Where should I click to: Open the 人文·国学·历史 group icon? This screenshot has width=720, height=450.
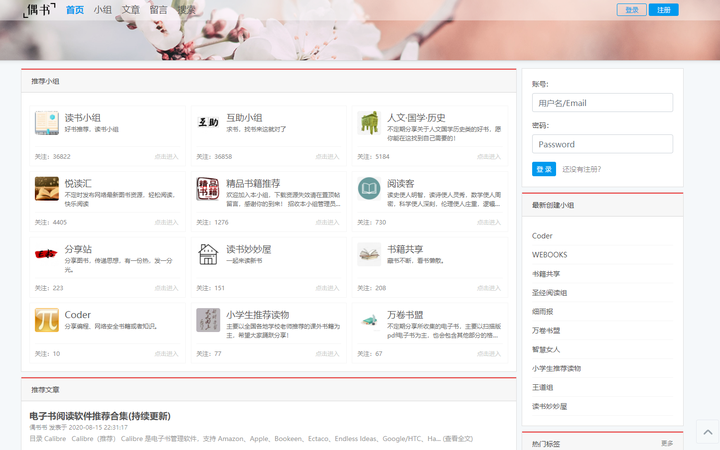369,123
